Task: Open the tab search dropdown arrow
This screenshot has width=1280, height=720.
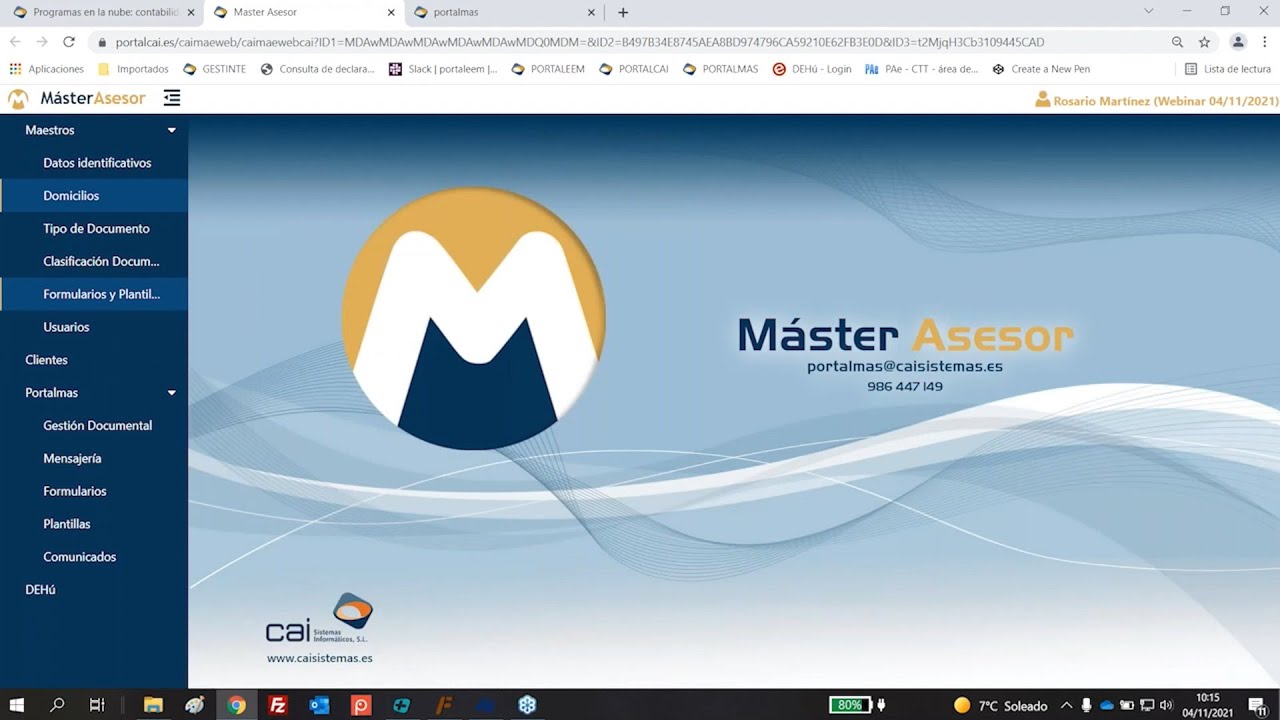Action: pyautogui.click(x=1148, y=11)
